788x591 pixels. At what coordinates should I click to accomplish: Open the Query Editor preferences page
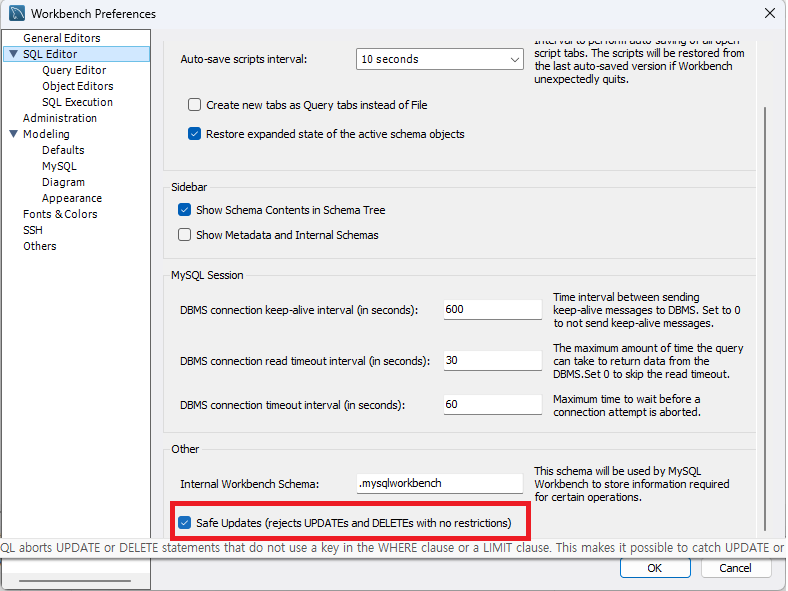click(x=74, y=70)
